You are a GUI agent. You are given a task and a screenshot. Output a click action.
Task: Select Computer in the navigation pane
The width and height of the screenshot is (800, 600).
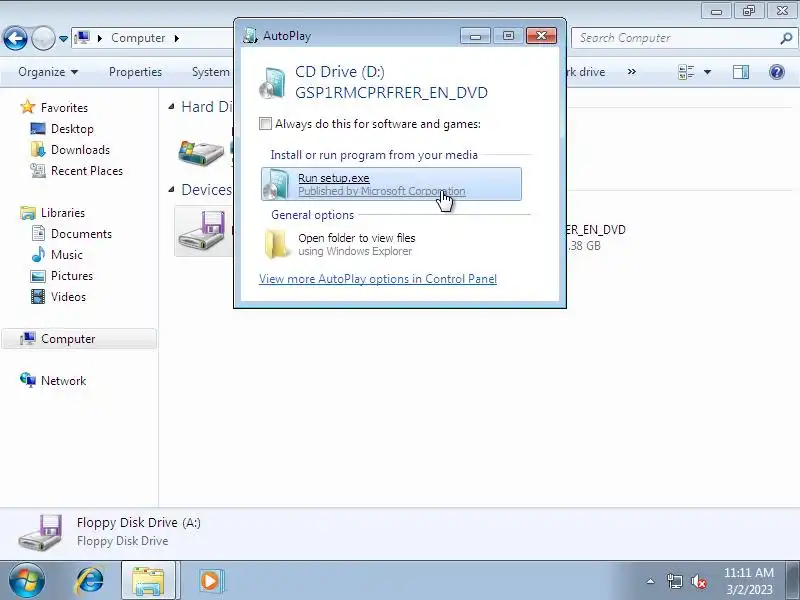(x=79, y=339)
